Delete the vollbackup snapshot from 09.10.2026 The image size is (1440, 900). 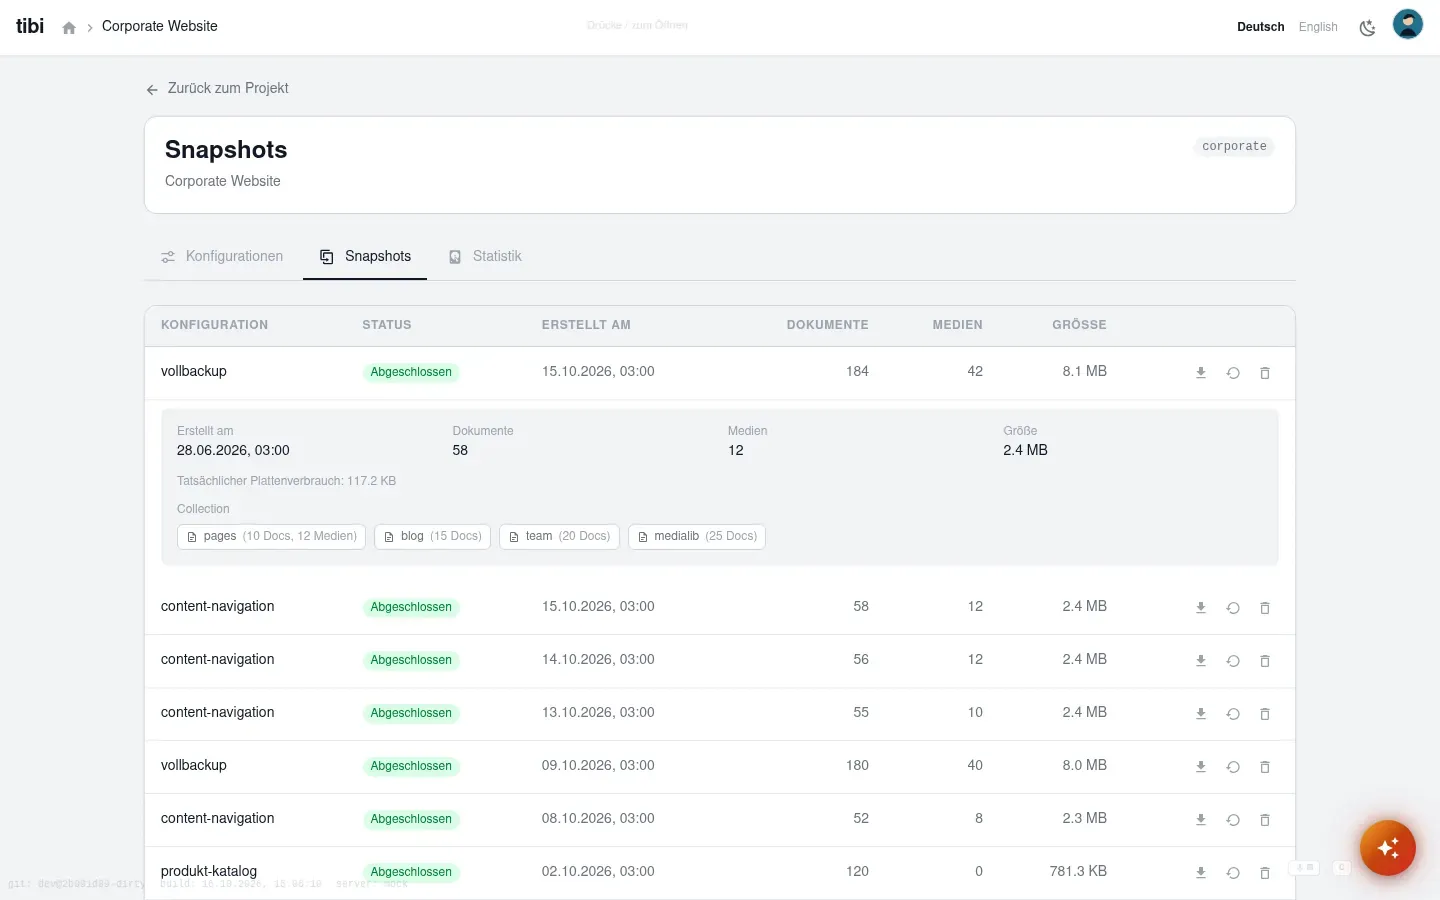coord(1265,766)
